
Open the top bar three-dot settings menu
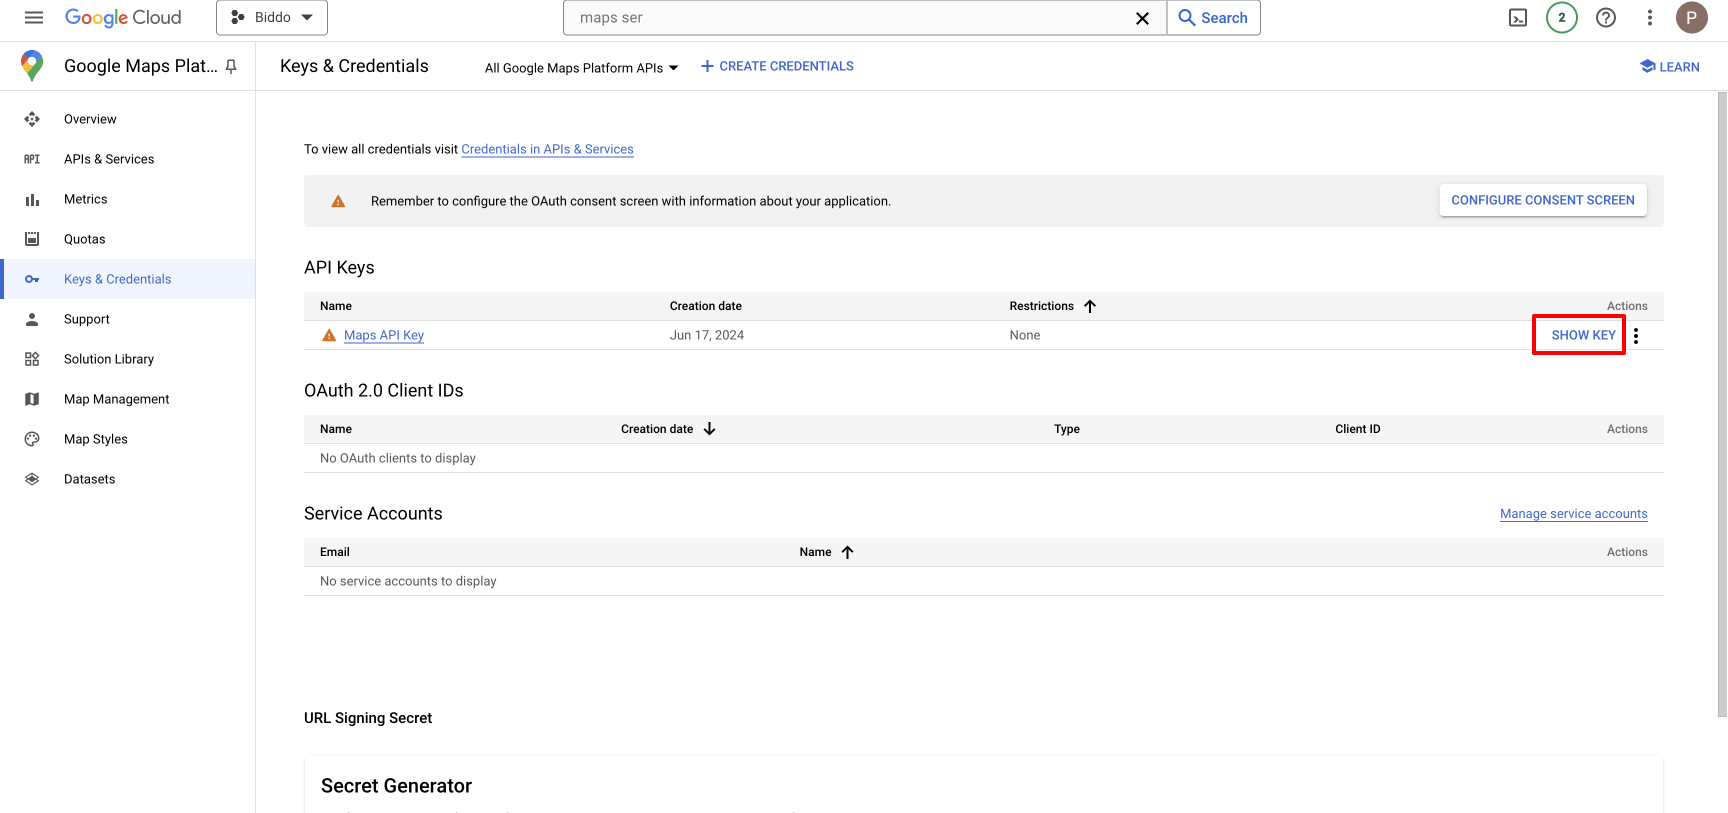[x=1650, y=18]
